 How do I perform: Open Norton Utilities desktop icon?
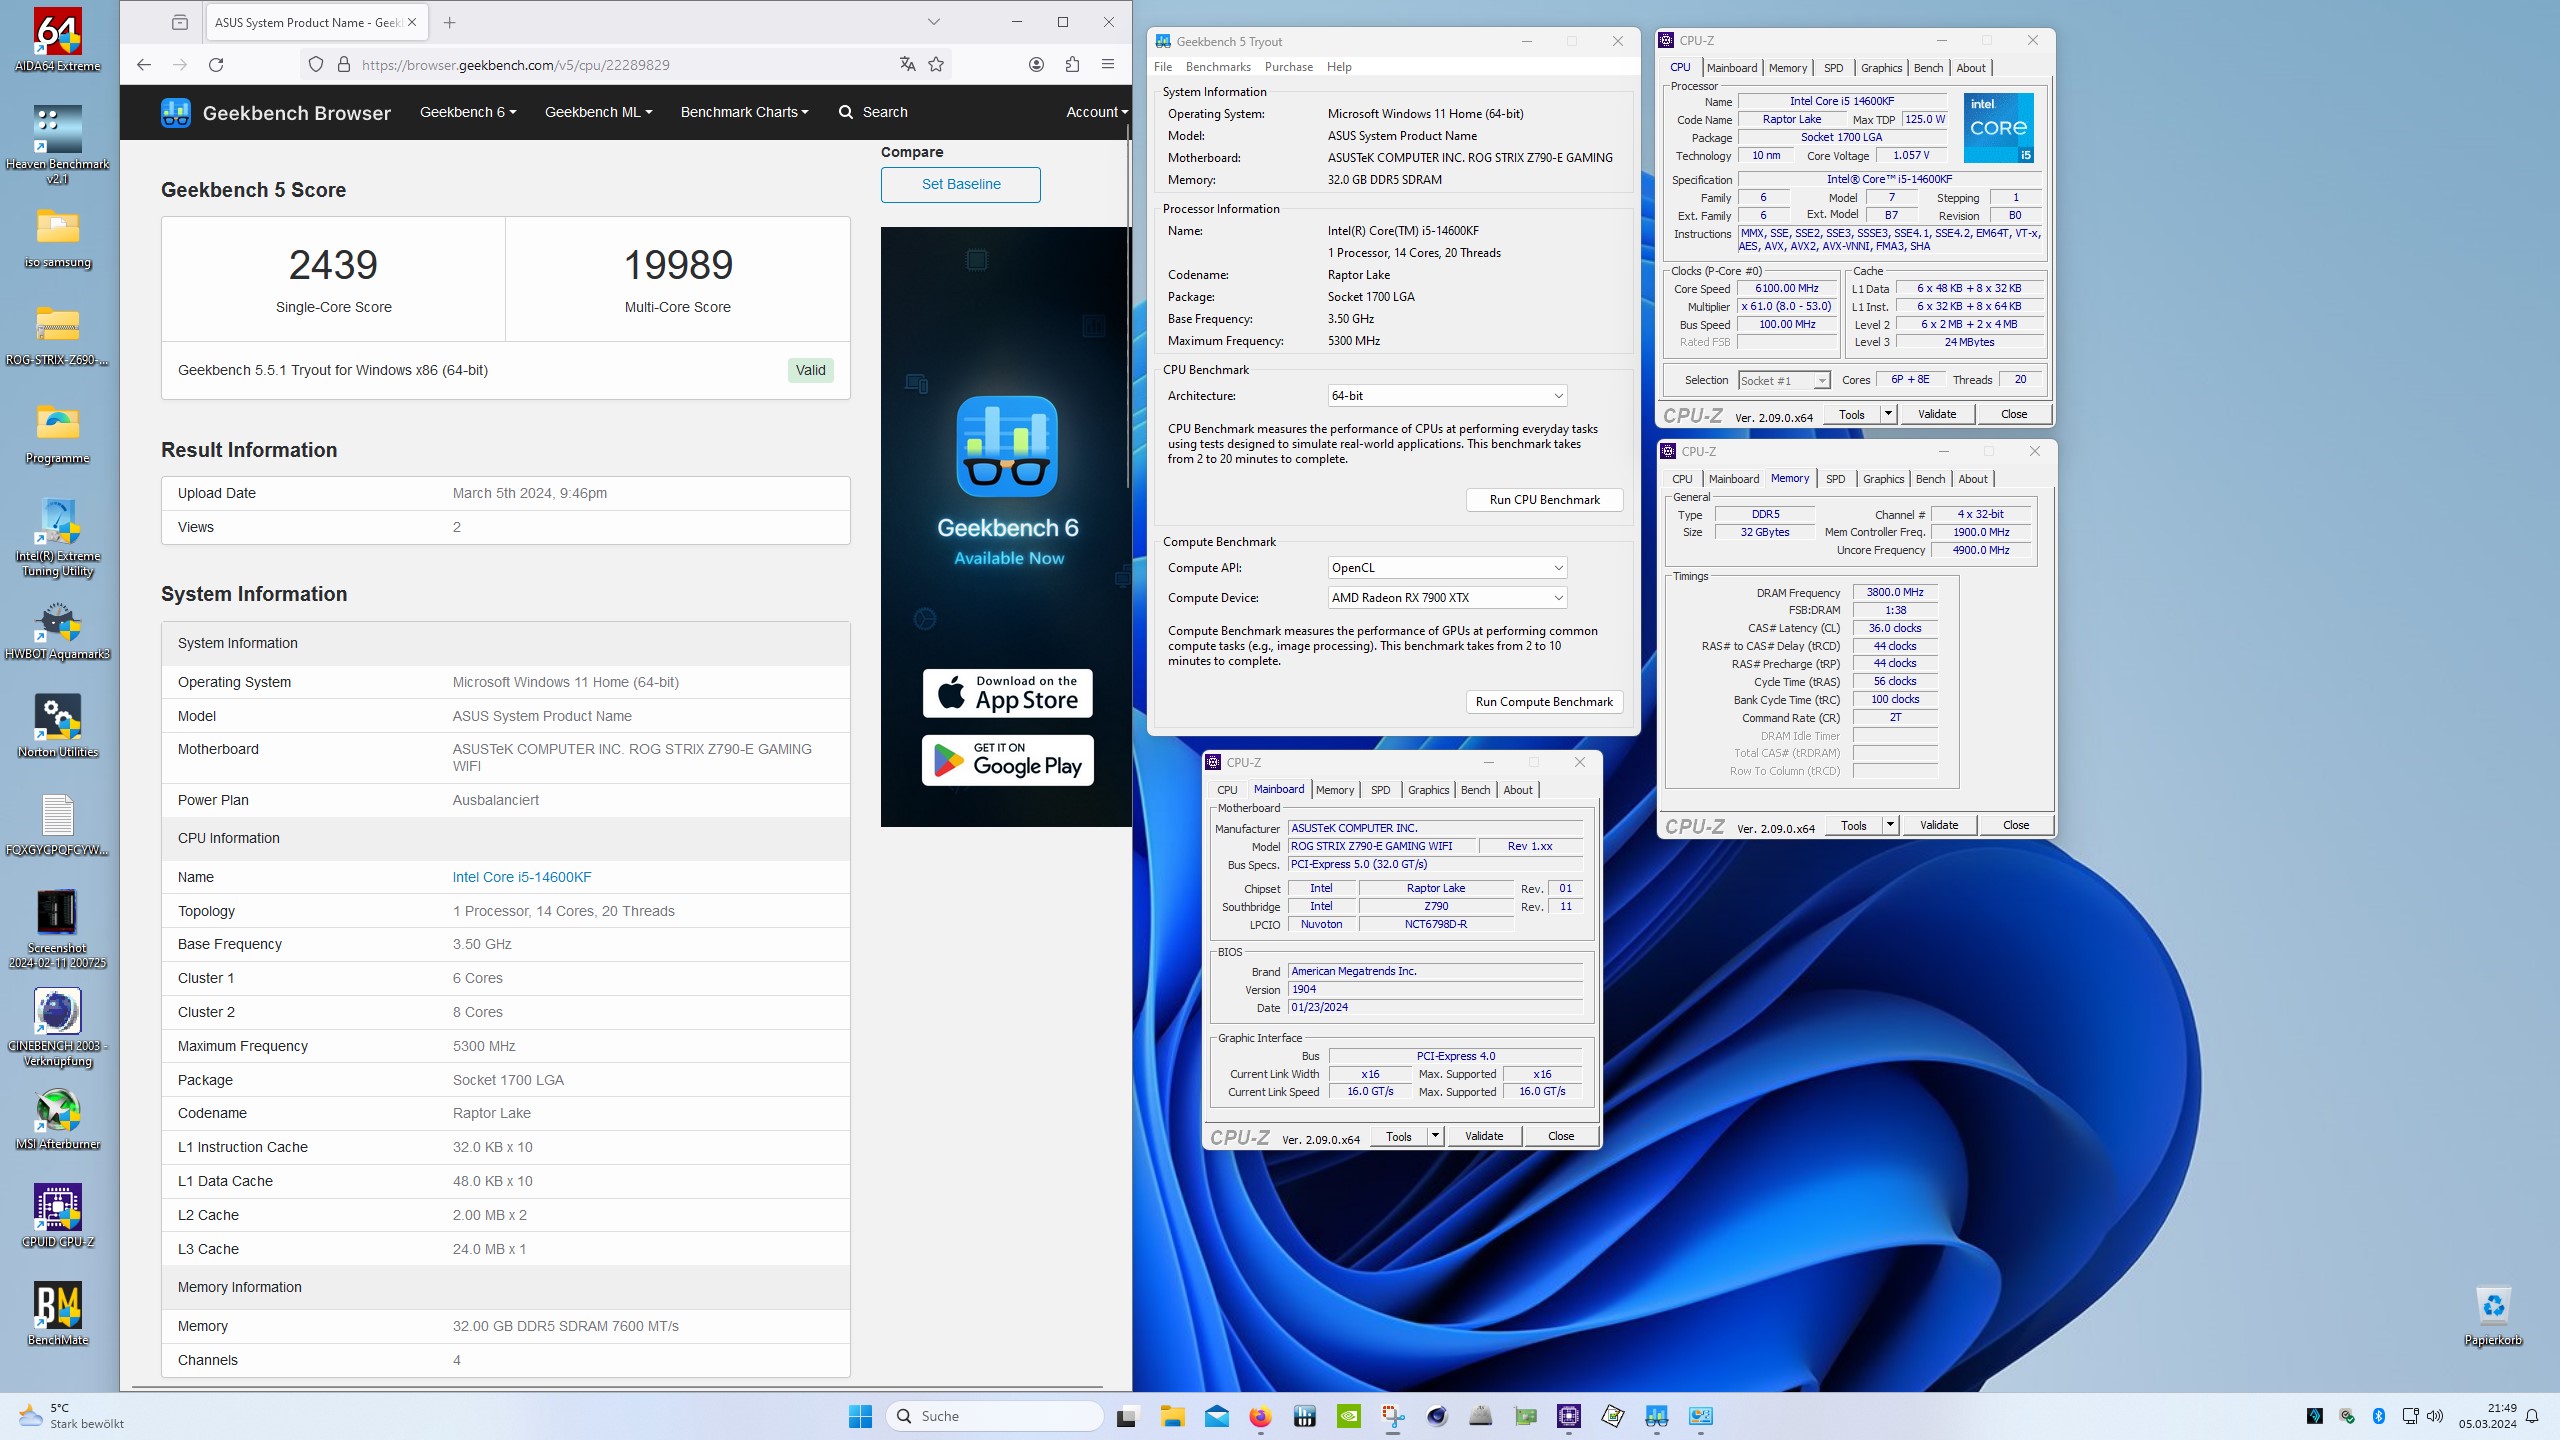pyautogui.click(x=58, y=727)
